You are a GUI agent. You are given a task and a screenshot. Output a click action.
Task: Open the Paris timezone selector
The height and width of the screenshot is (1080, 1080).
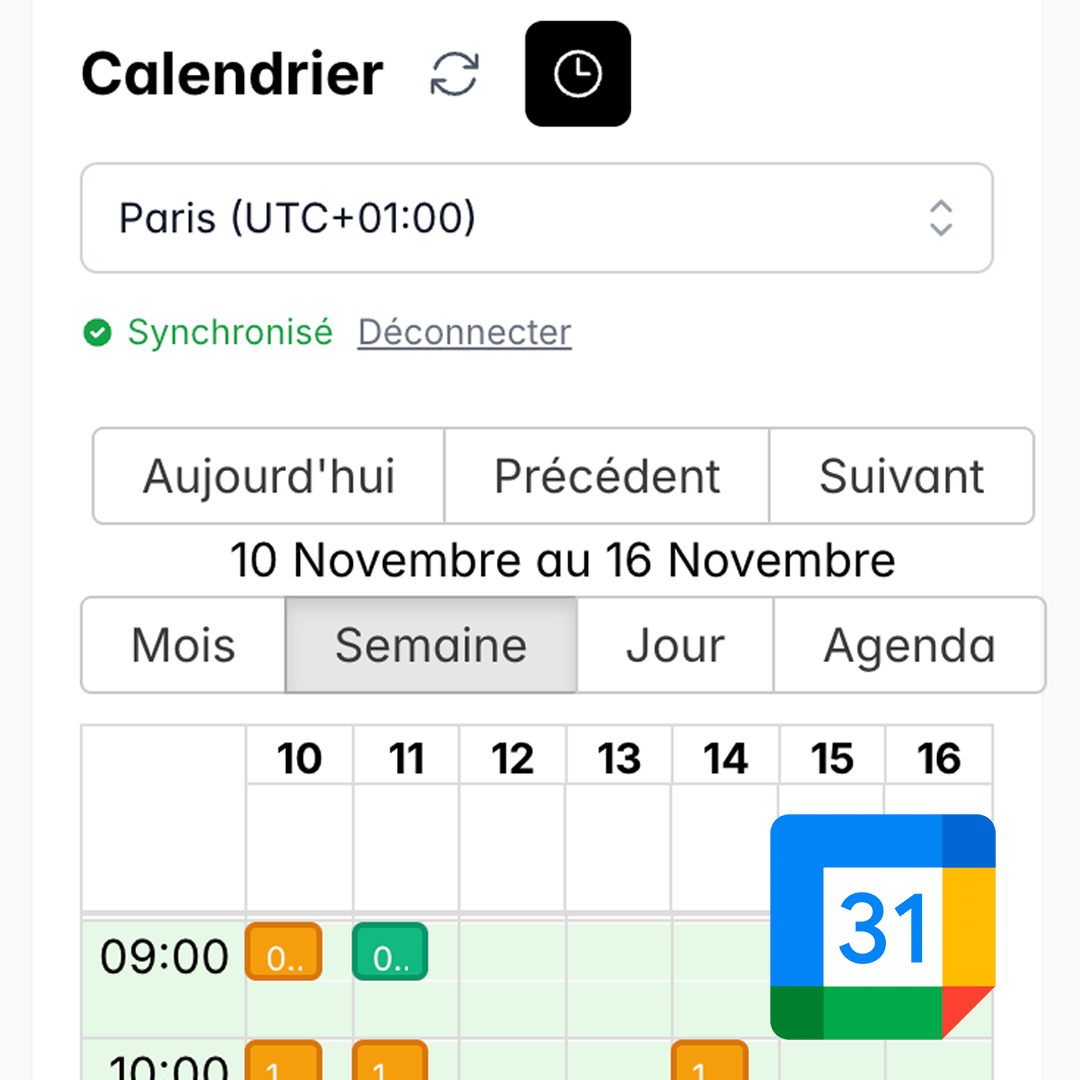click(x=536, y=217)
